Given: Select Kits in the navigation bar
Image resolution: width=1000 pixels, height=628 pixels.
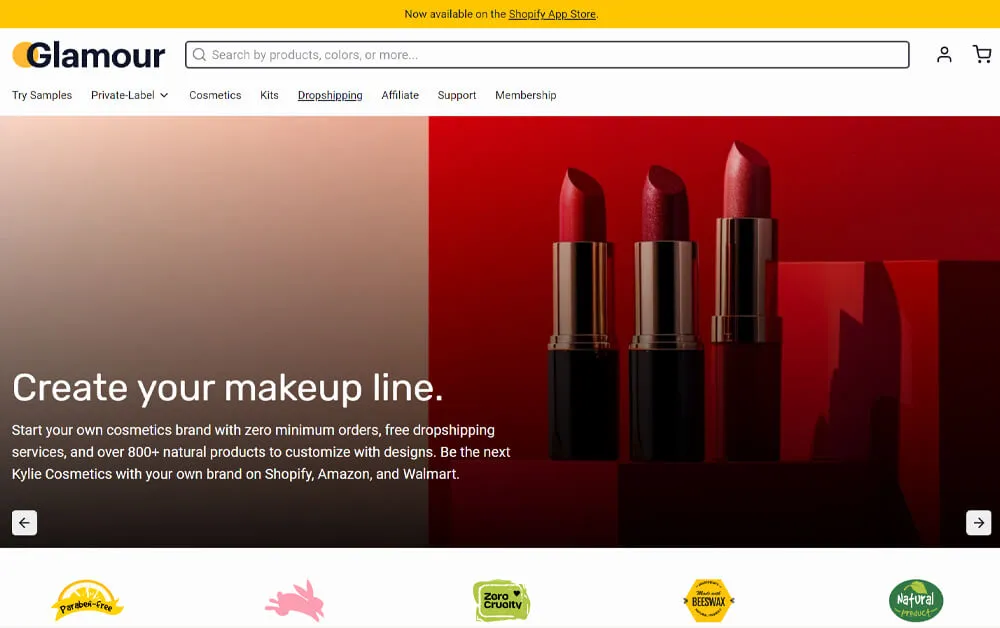Looking at the screenshot, I should (x=269, y=95).
